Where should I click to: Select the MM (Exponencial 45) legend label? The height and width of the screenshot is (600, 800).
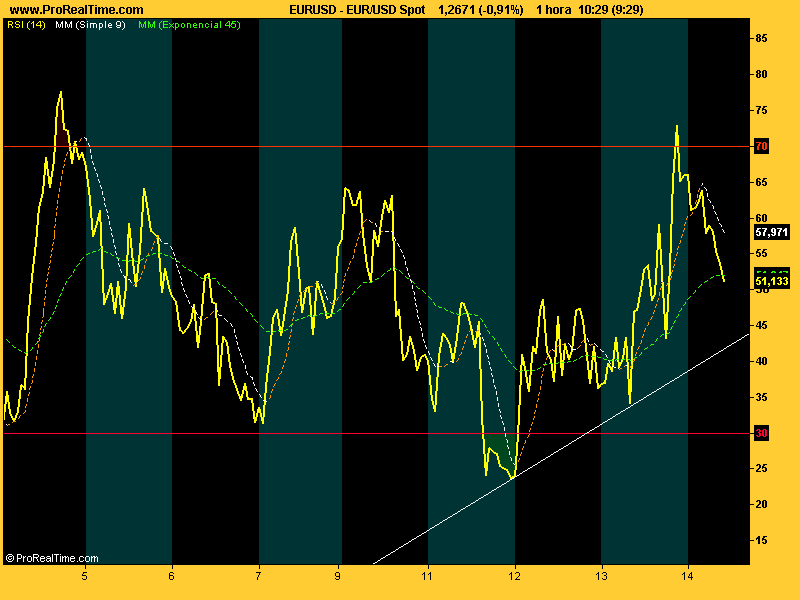(189, 24)
